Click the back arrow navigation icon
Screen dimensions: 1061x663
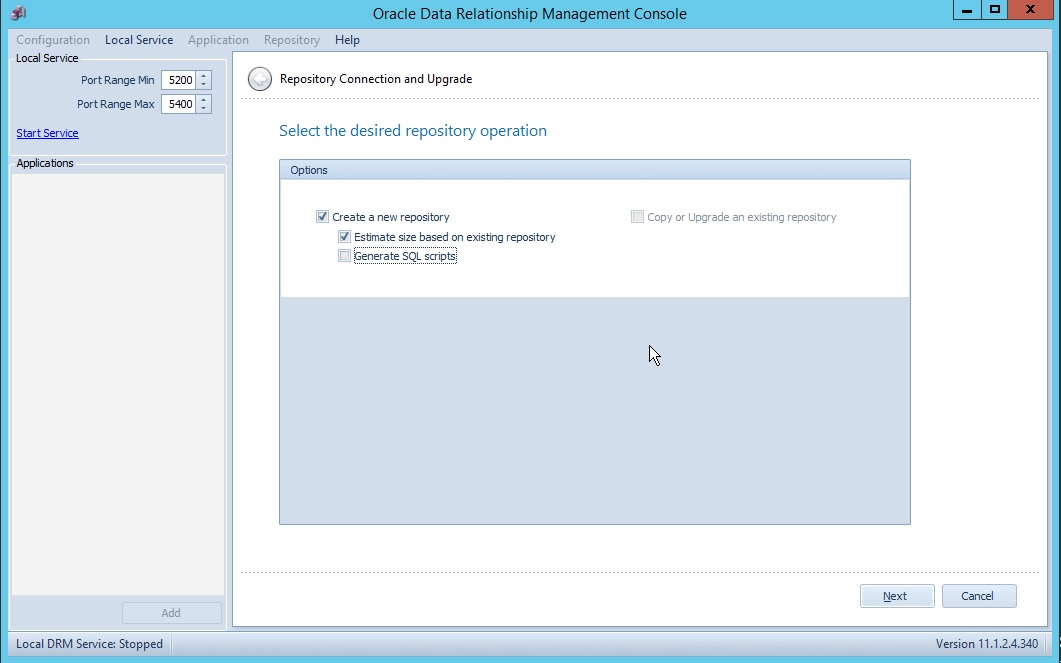coord(260,78)
